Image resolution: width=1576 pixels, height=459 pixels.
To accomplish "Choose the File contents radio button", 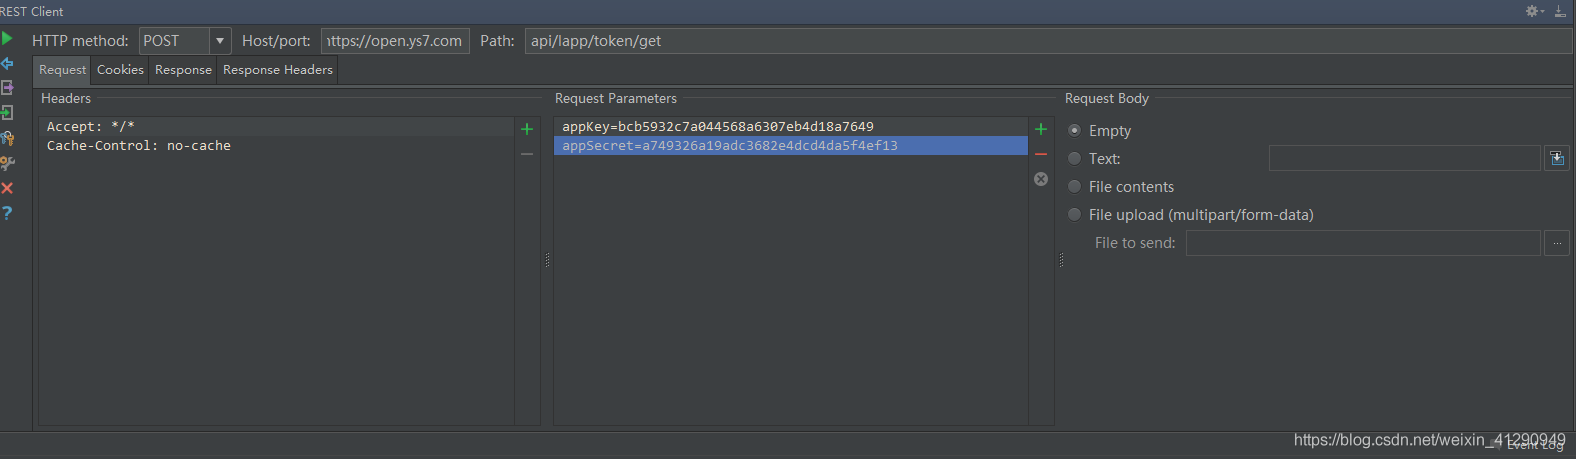I will (1075, 187).
